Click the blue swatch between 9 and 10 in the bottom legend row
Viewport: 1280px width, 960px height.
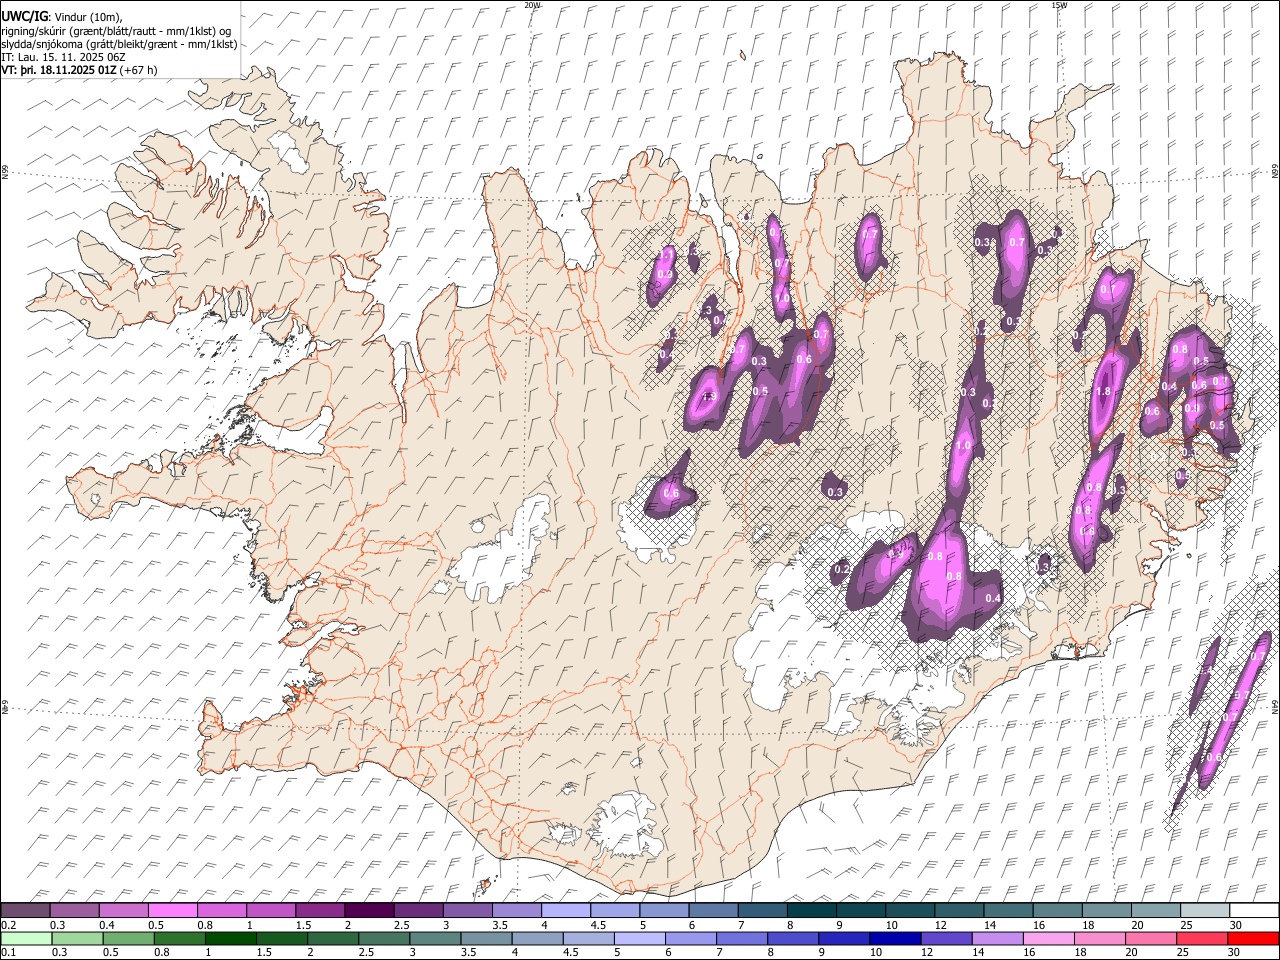(843, 938)
